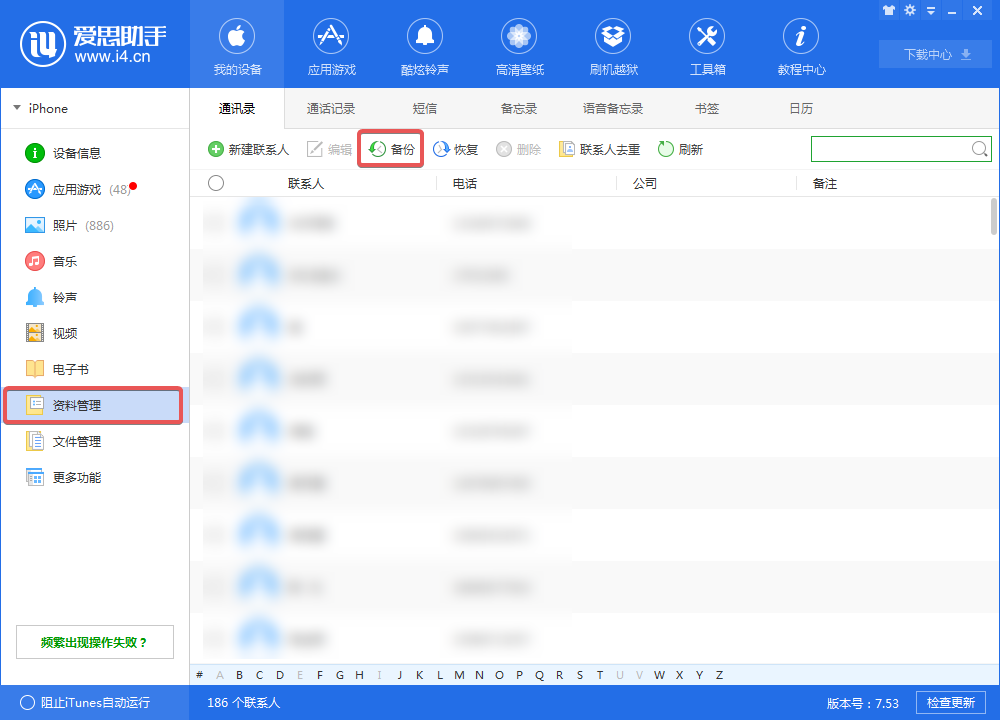Open the 刷机越狱 section

pyautogui.click(x=613, y=45)
